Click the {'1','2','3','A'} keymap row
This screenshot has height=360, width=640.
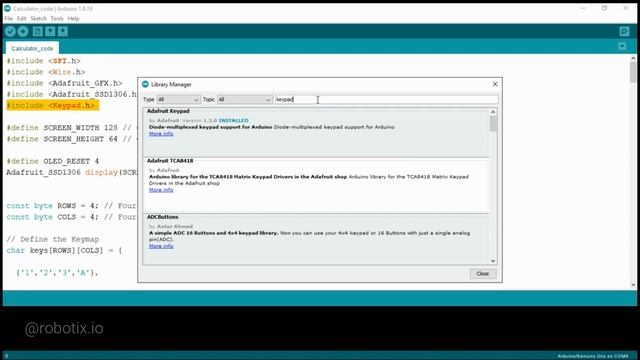pyautogui.click(x=57, y=273)
